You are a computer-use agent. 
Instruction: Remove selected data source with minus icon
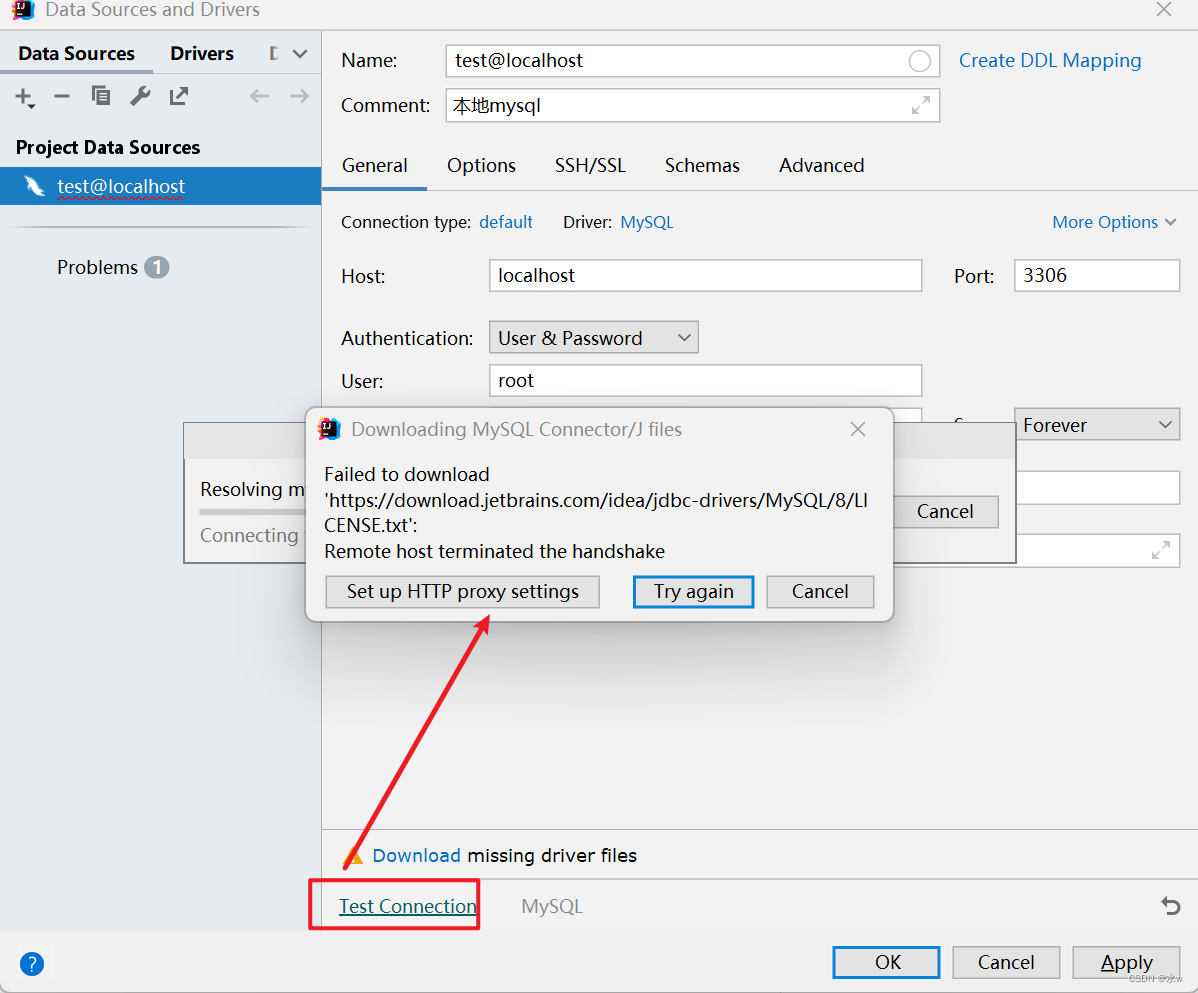click(x=62, y=96)
